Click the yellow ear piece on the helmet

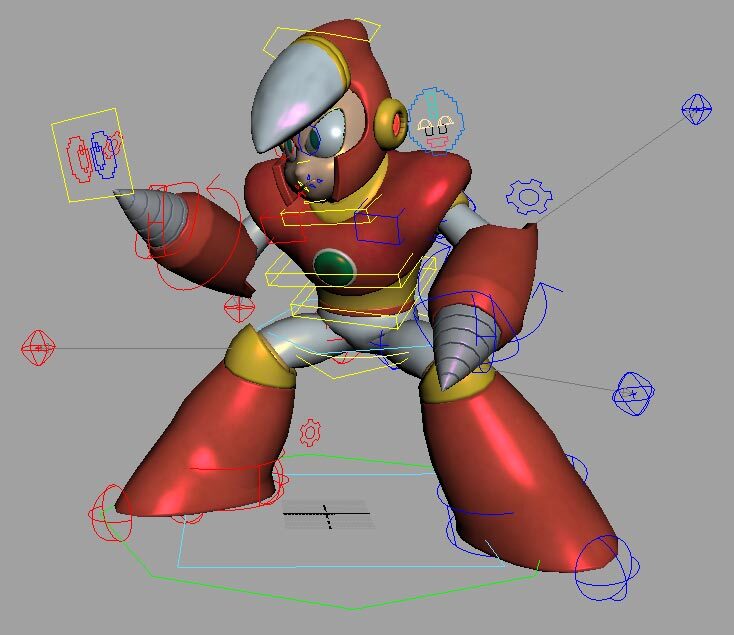point(392,124)
